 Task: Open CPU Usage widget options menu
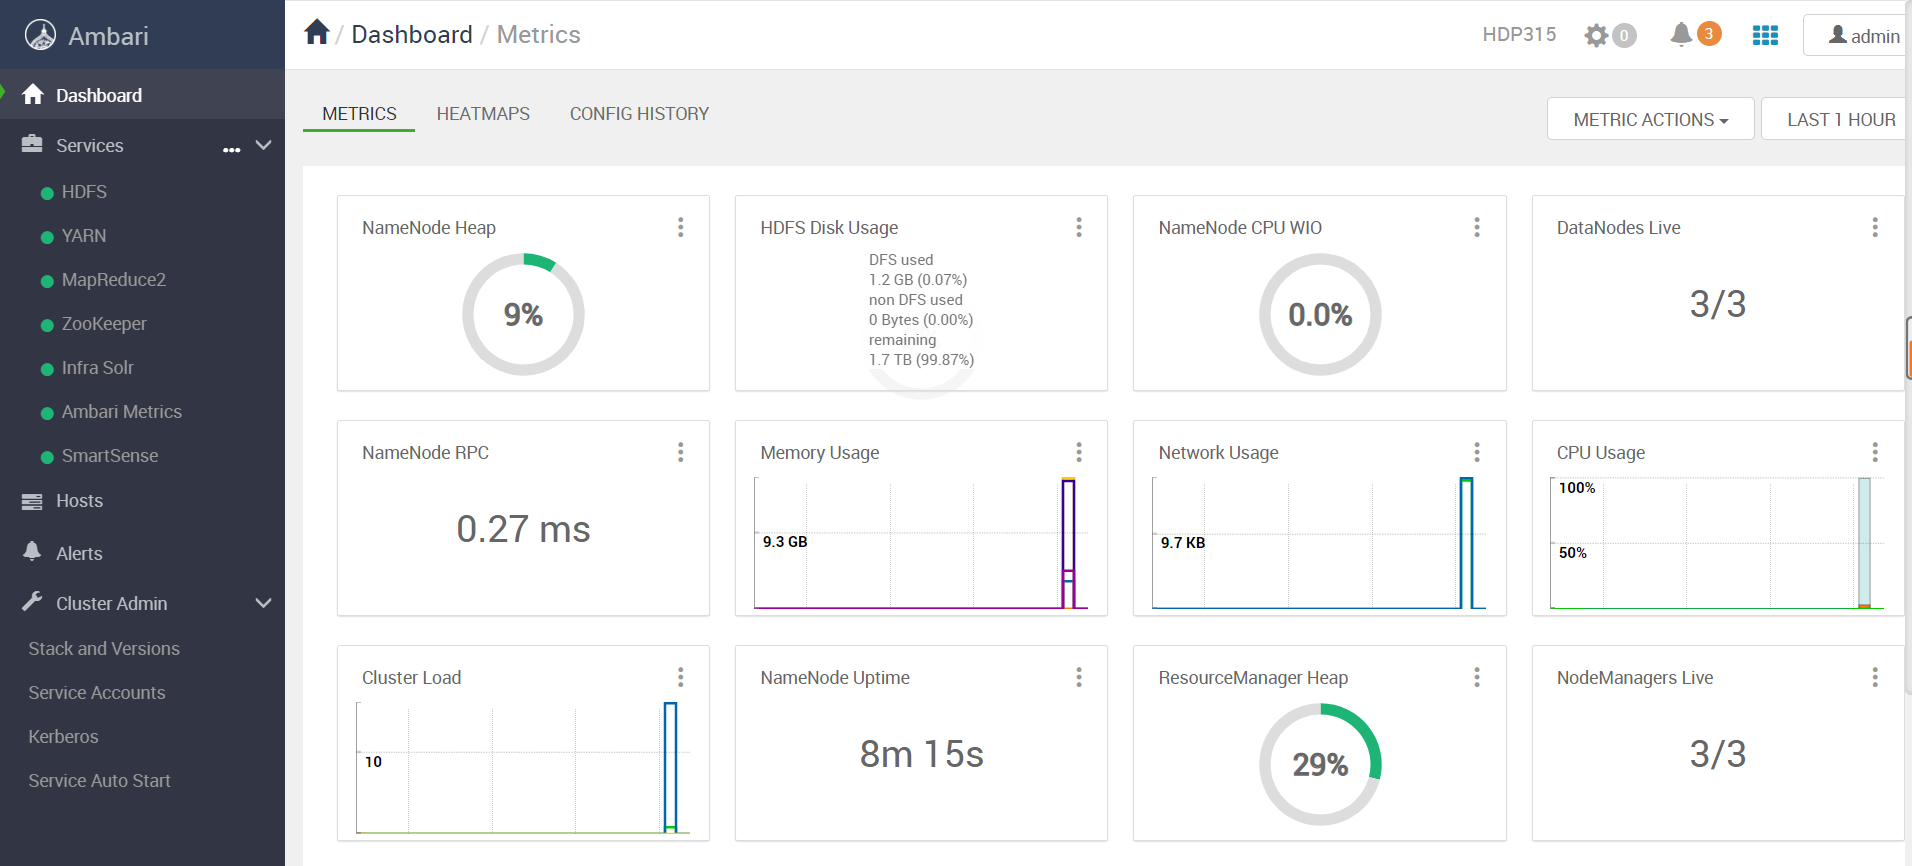point(1875,452)
